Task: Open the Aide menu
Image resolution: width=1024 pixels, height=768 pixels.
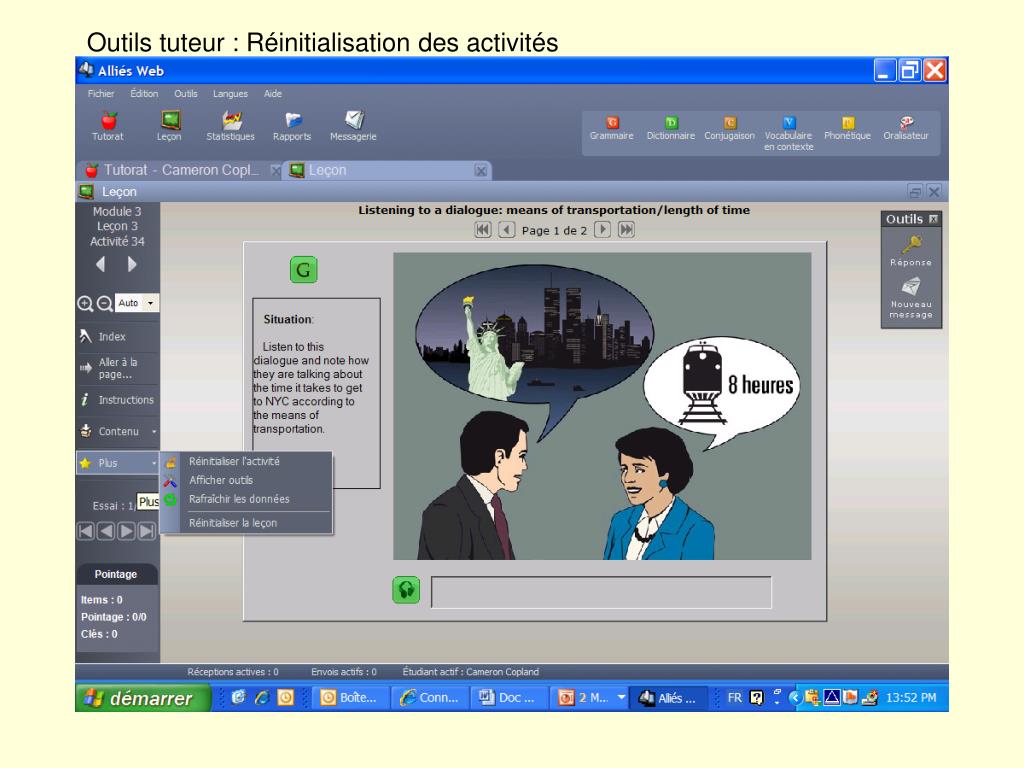Action: point(273,94)
